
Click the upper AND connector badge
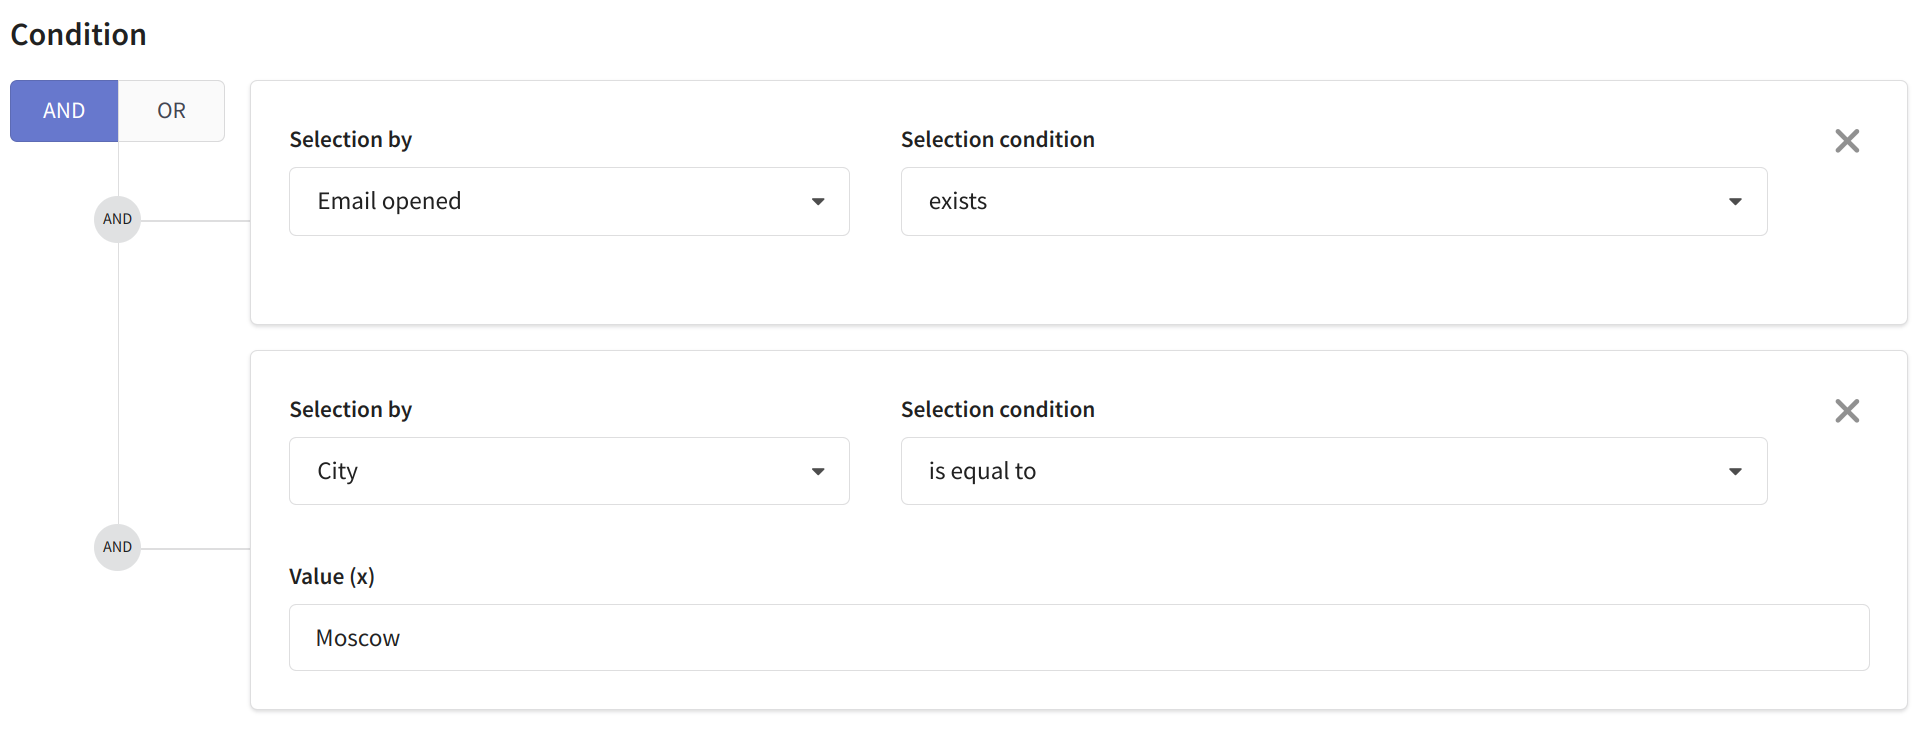(117, 219)
